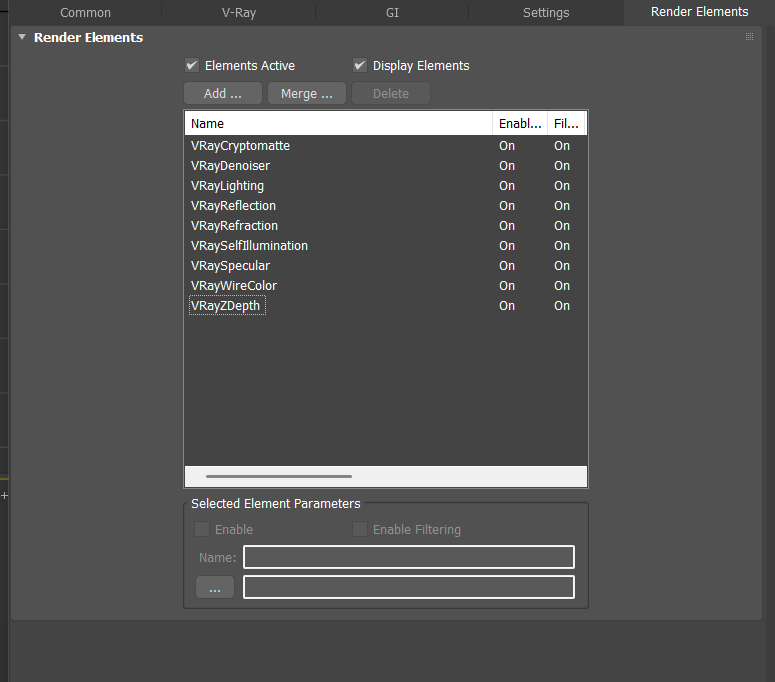
Task: Collapse the Render Elements rollout triangle
Action: (22, 37)
